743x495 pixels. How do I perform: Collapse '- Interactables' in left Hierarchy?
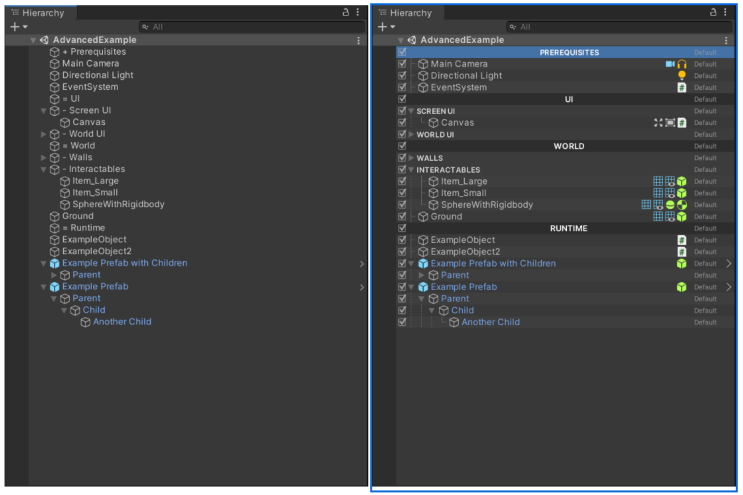pyautogui.click(x=44, y=170)
